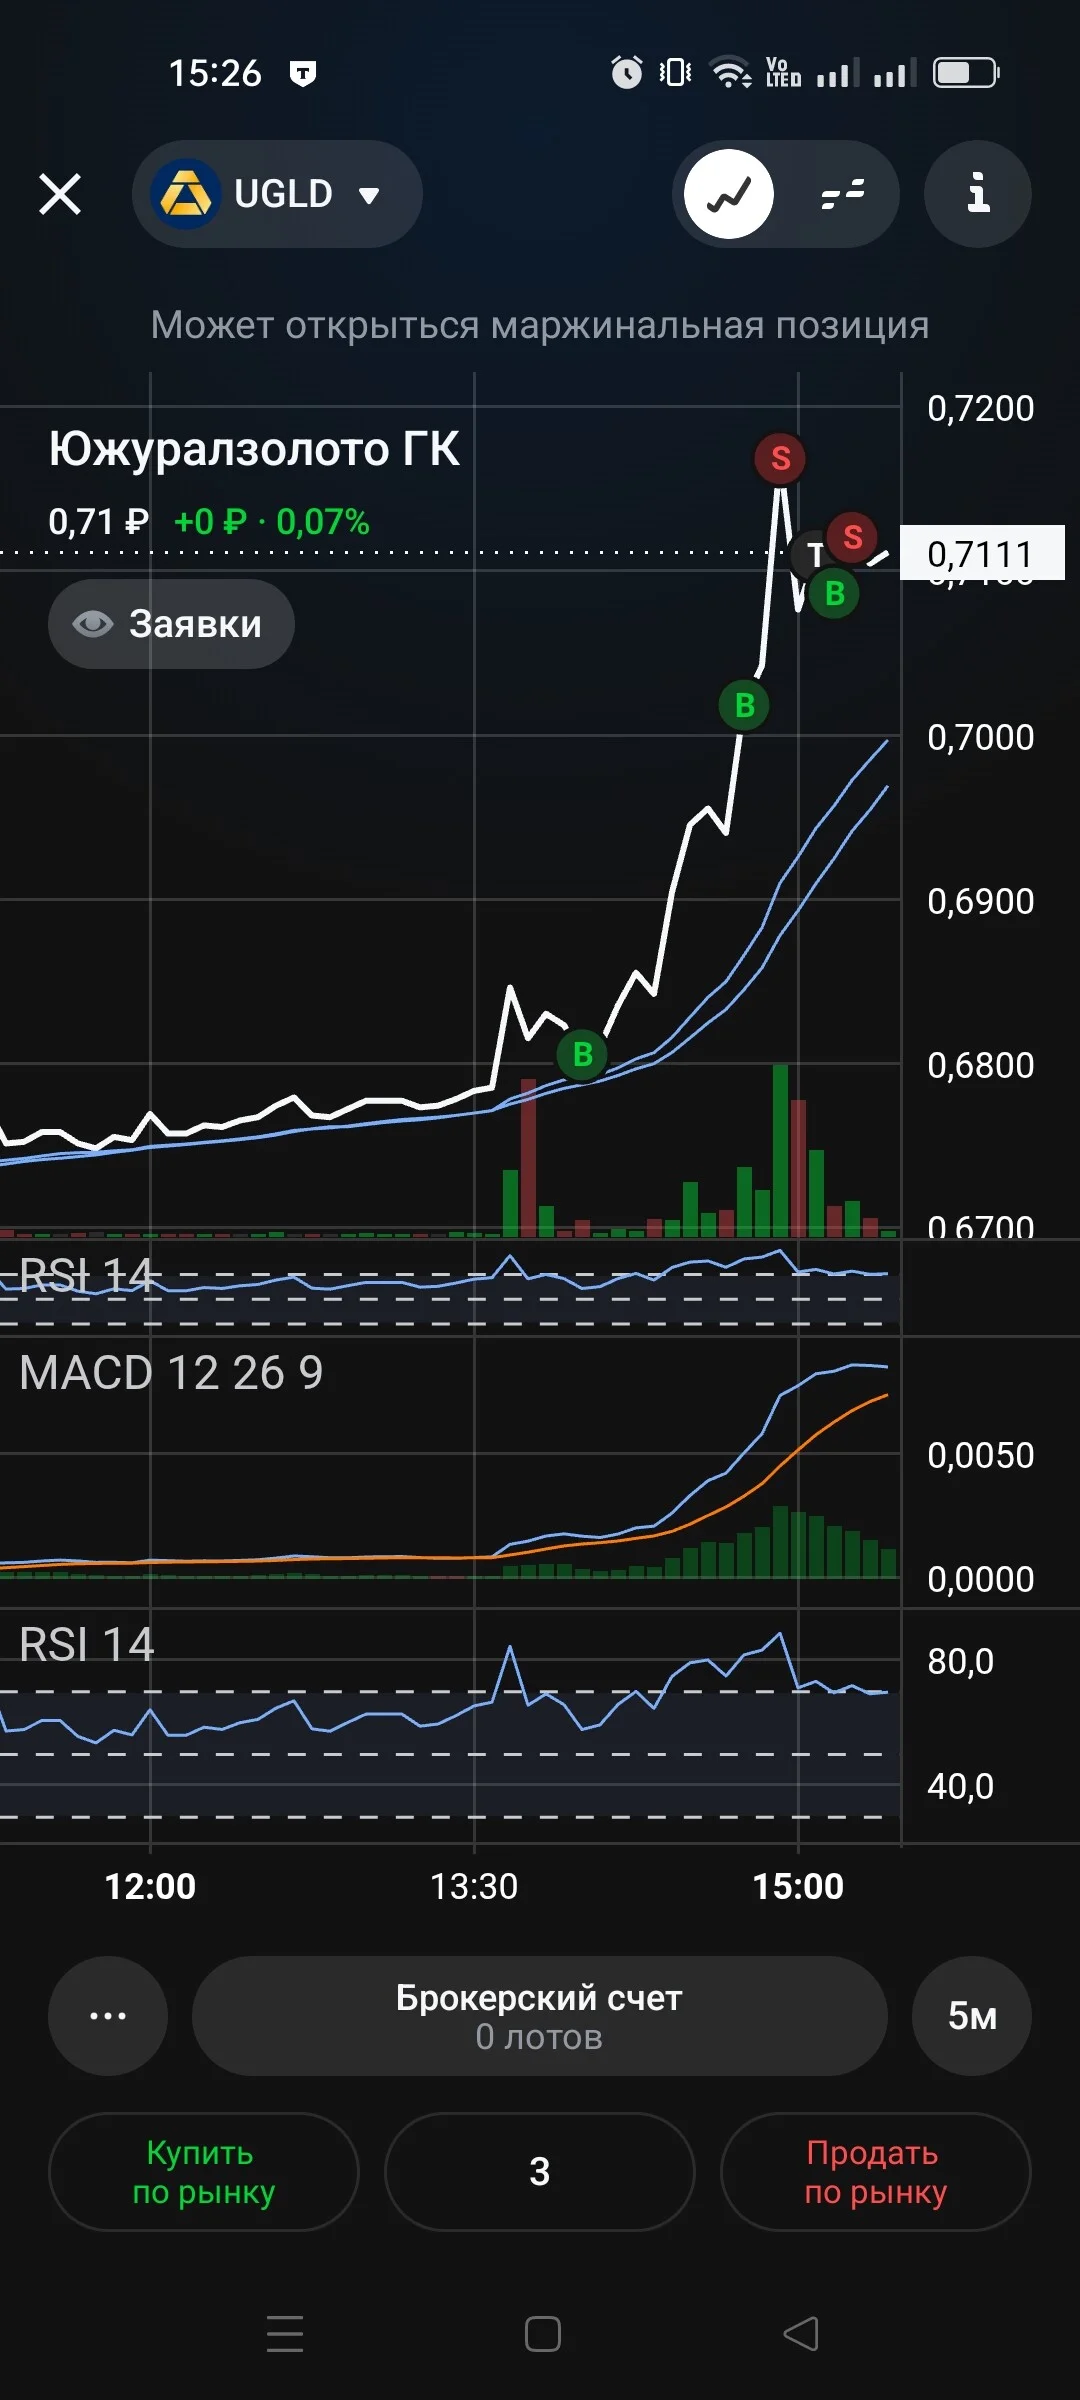
Task: Tap the 12:00 time axis label
Action: pos(150,1886)
